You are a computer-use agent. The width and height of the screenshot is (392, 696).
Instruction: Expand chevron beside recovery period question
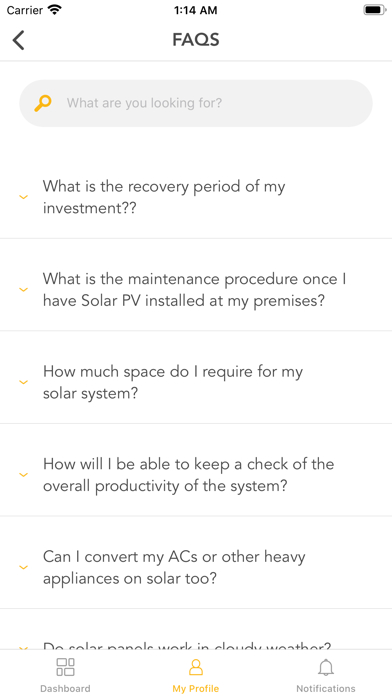(x=24, y=197)
